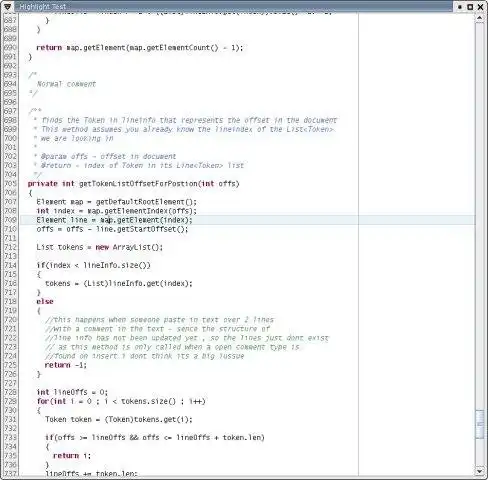
Task: Click 'Token token = (Token)tokens.get(i);' line
Action: pyautogui.click(x=119, y=419)
